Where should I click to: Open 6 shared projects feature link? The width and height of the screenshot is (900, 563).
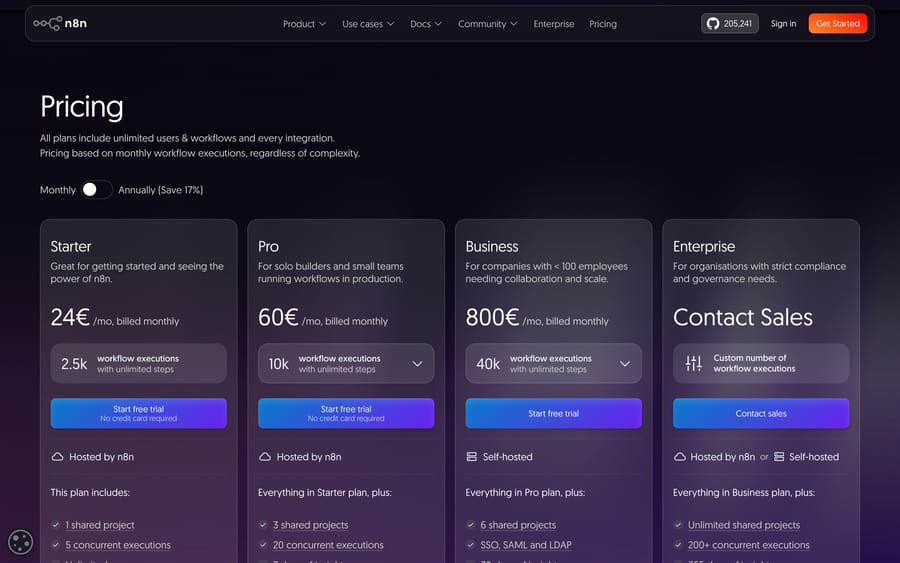pyautogui.click(x=518, y=525)
